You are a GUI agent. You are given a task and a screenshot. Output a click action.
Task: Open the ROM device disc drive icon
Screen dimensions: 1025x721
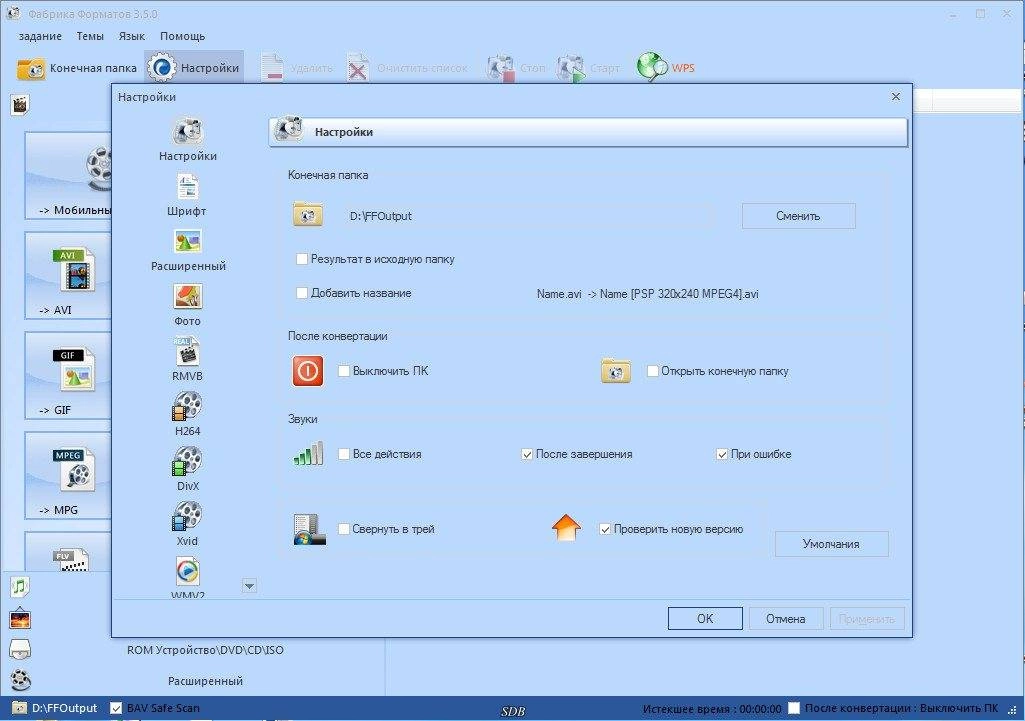point(20,650)
